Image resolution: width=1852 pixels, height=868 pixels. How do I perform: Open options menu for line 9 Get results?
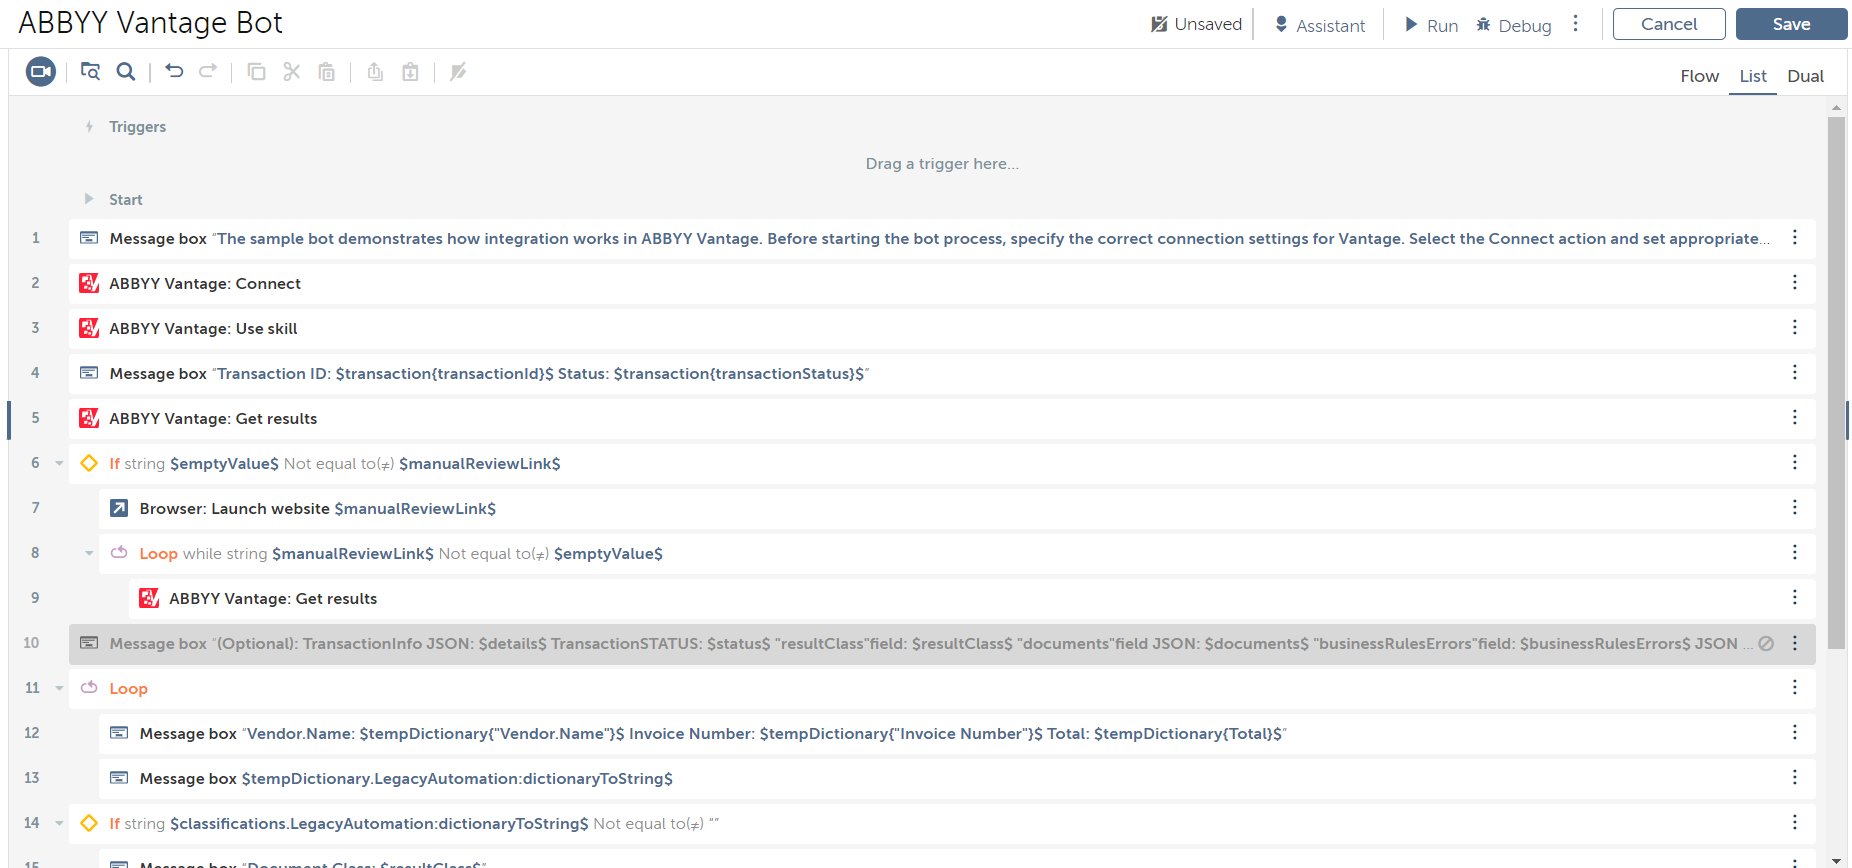(x=1795, y=598)
